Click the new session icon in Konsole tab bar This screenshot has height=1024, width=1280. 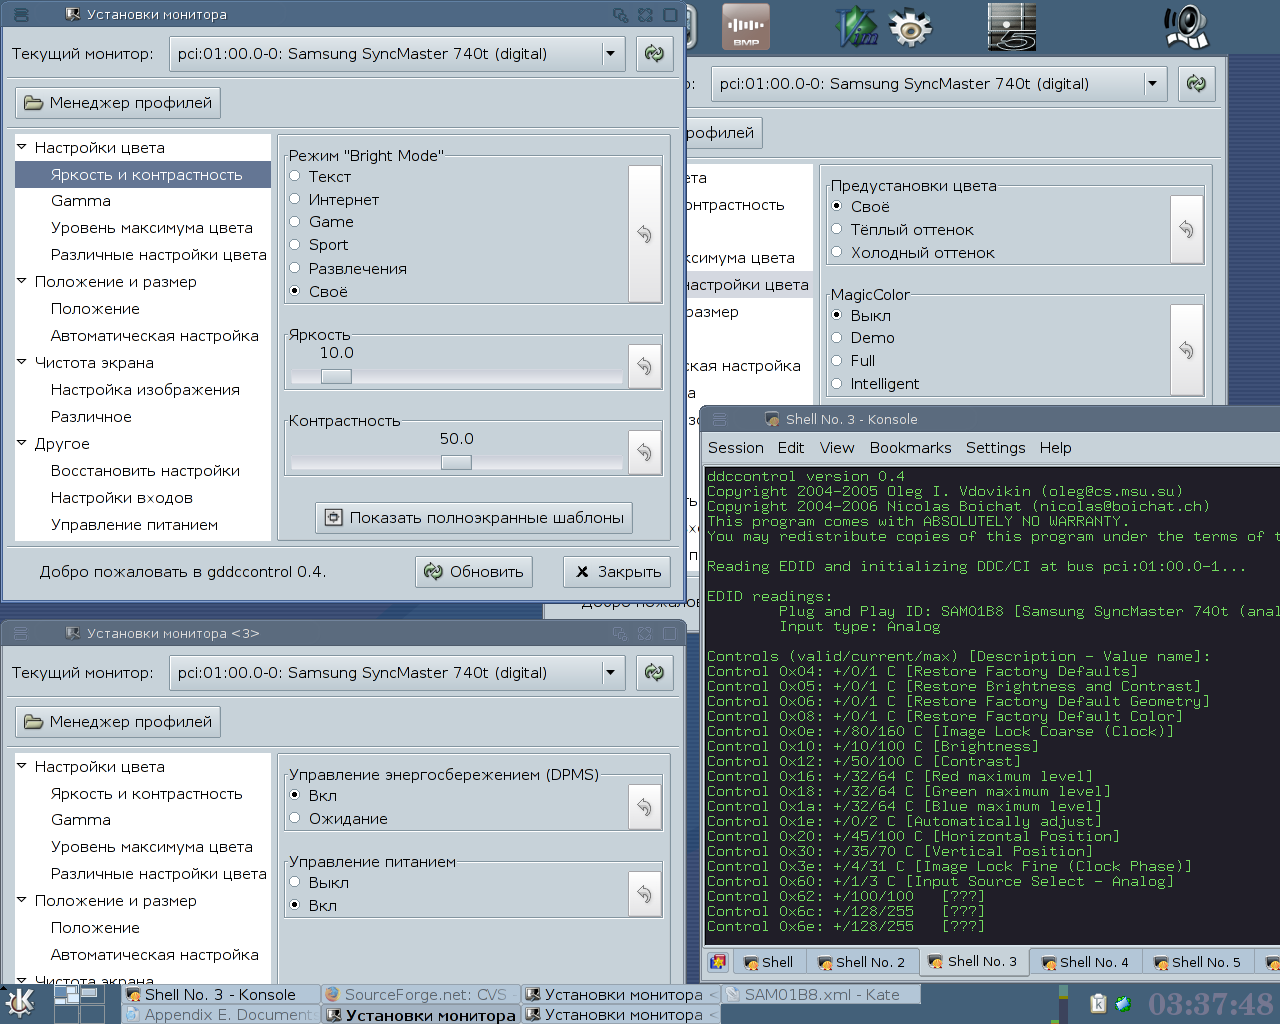(x=718, y=962)
